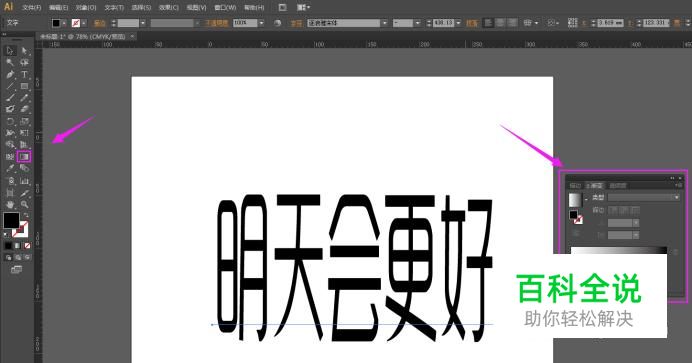Image resolution: width=692 pixels, height=363 pixels.
Task: Set paint mode to None
Action: [27, 245]
